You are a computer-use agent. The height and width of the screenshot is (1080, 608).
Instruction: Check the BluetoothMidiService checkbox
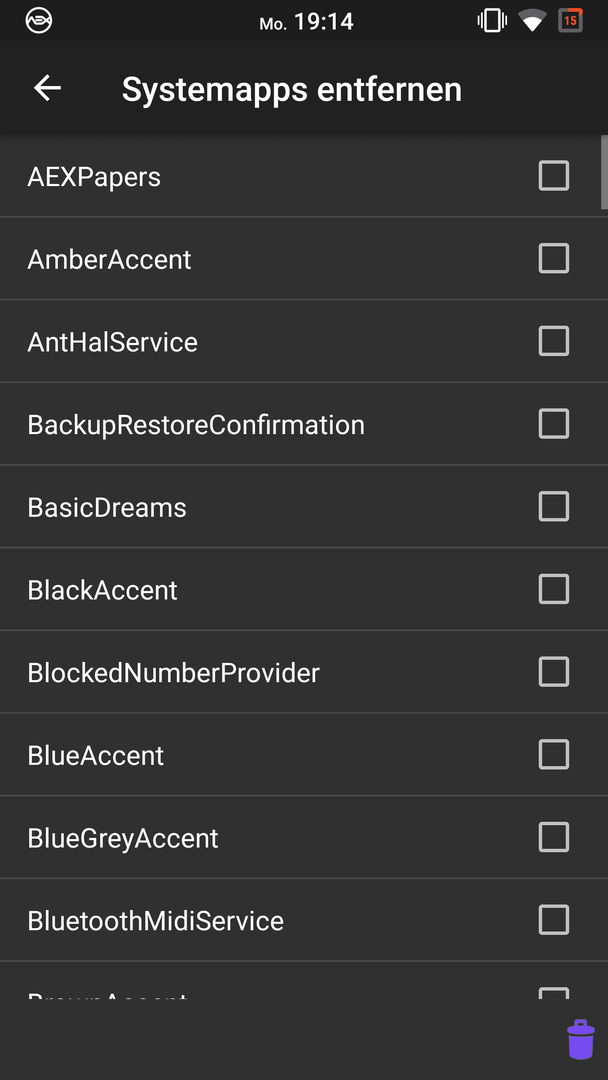point(554,920)
